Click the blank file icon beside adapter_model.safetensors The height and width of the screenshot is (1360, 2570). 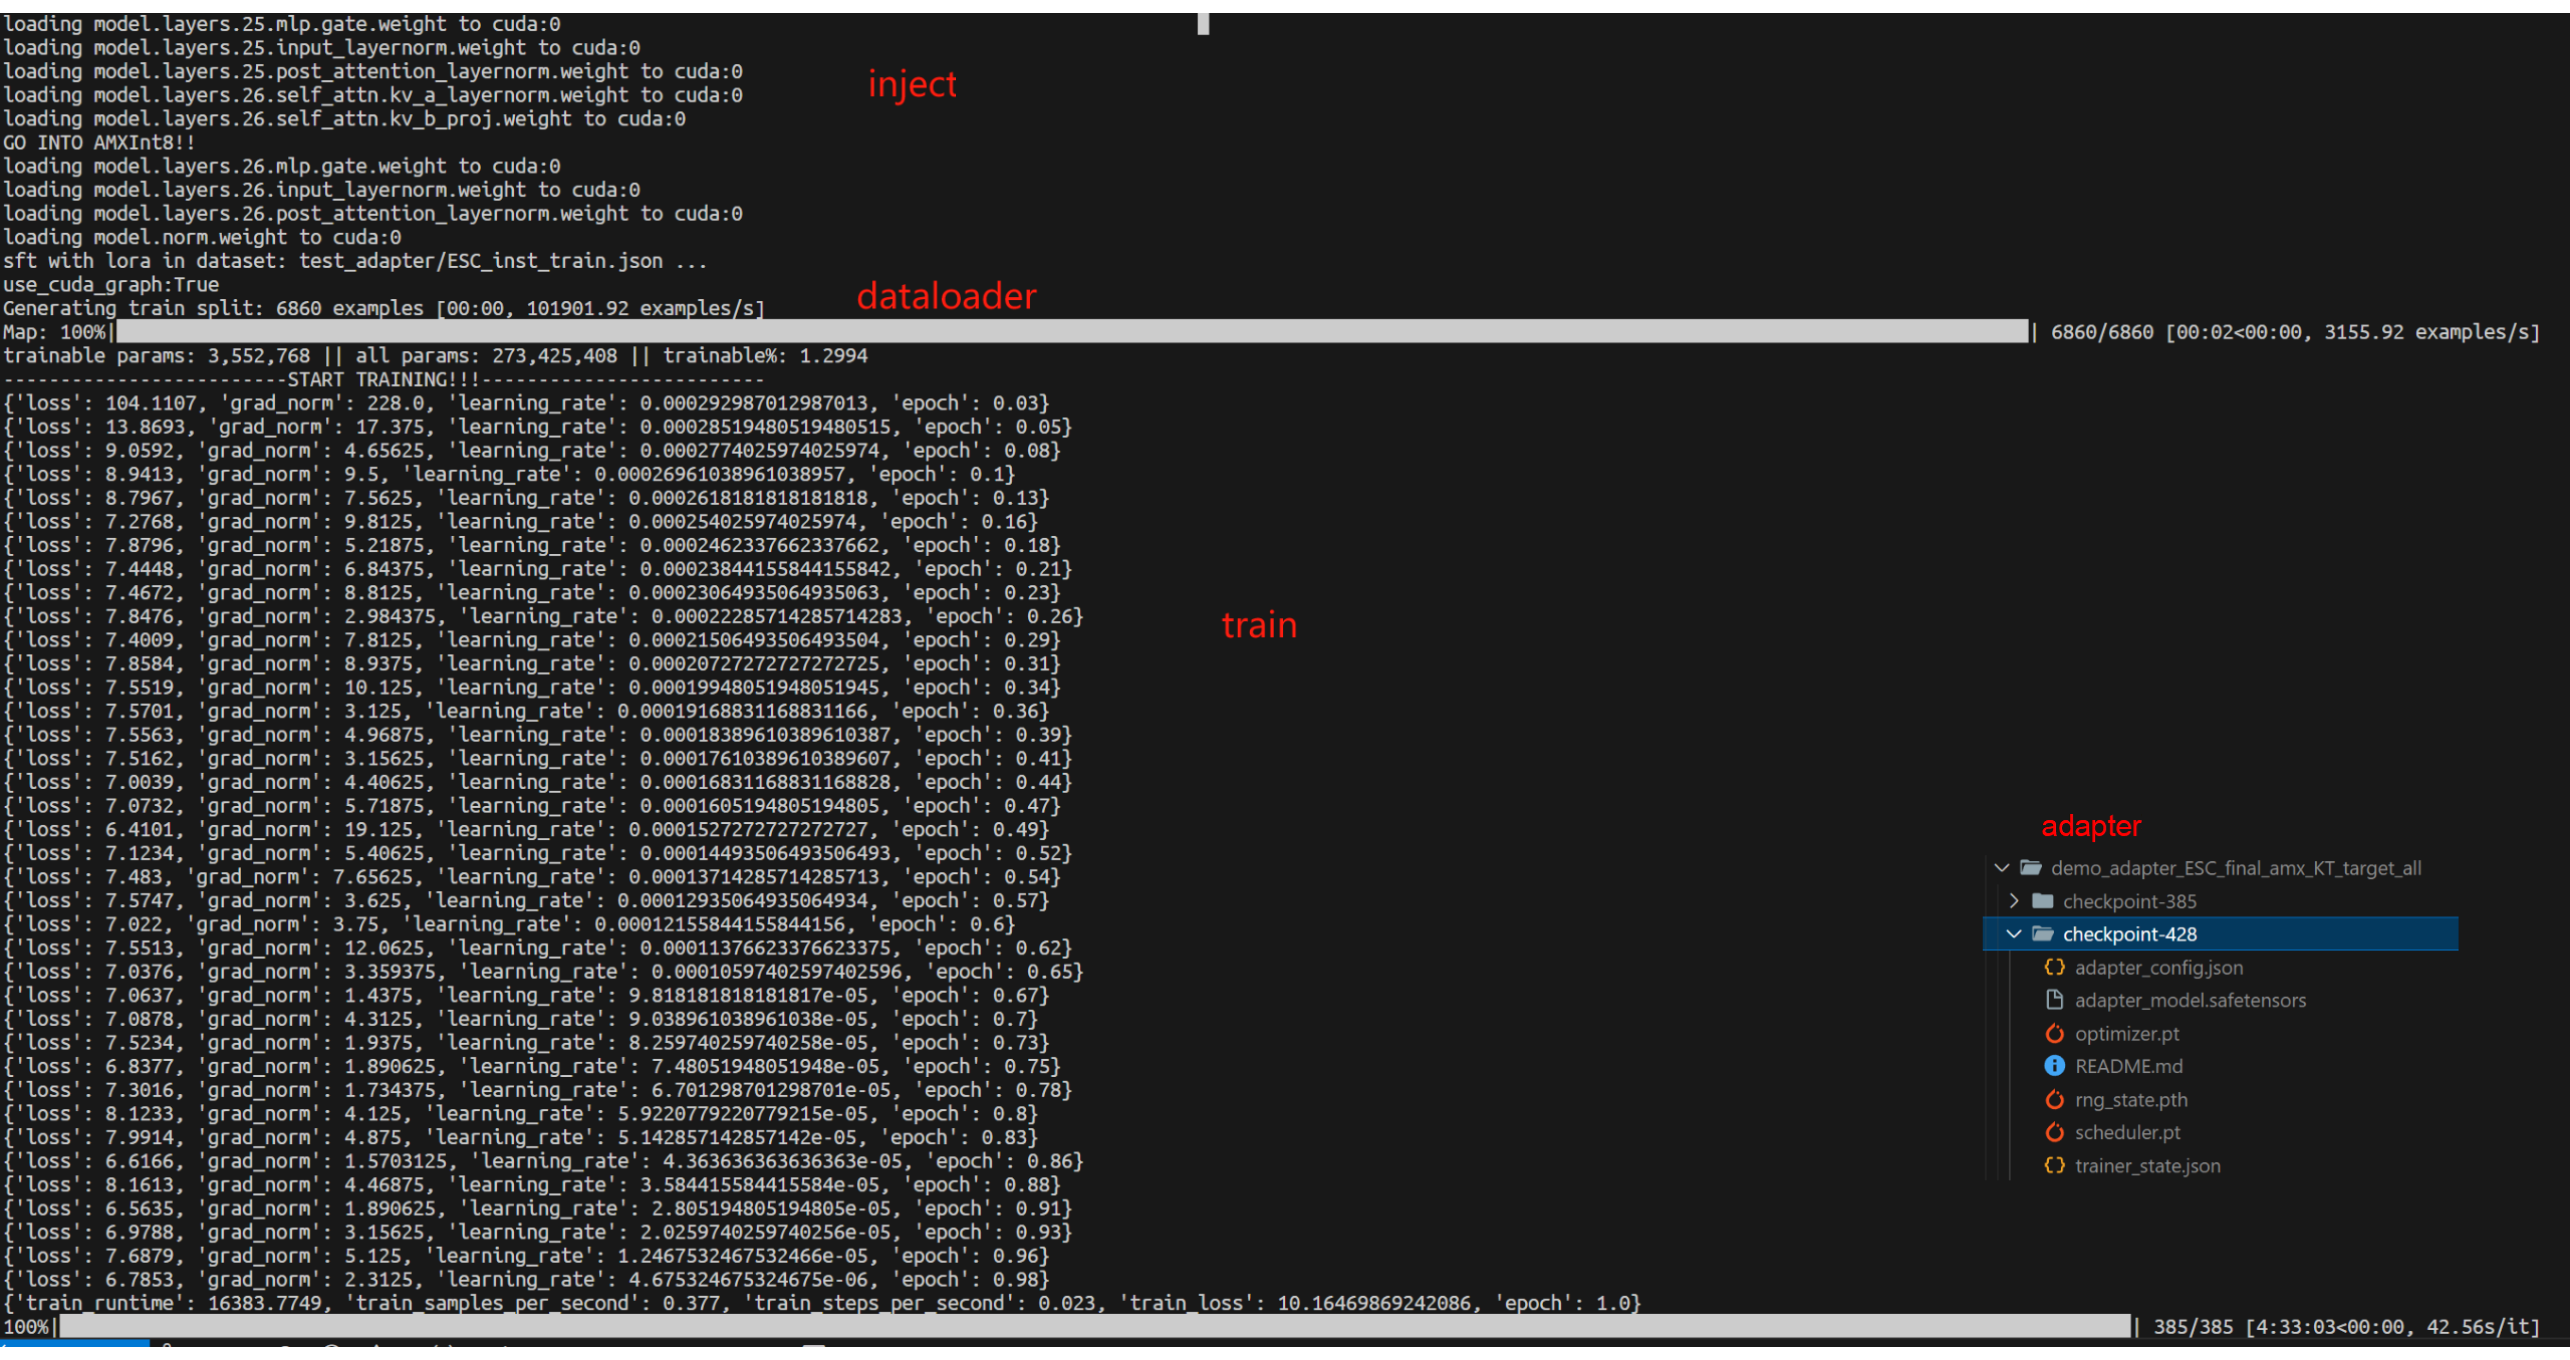point(2054,1000)
